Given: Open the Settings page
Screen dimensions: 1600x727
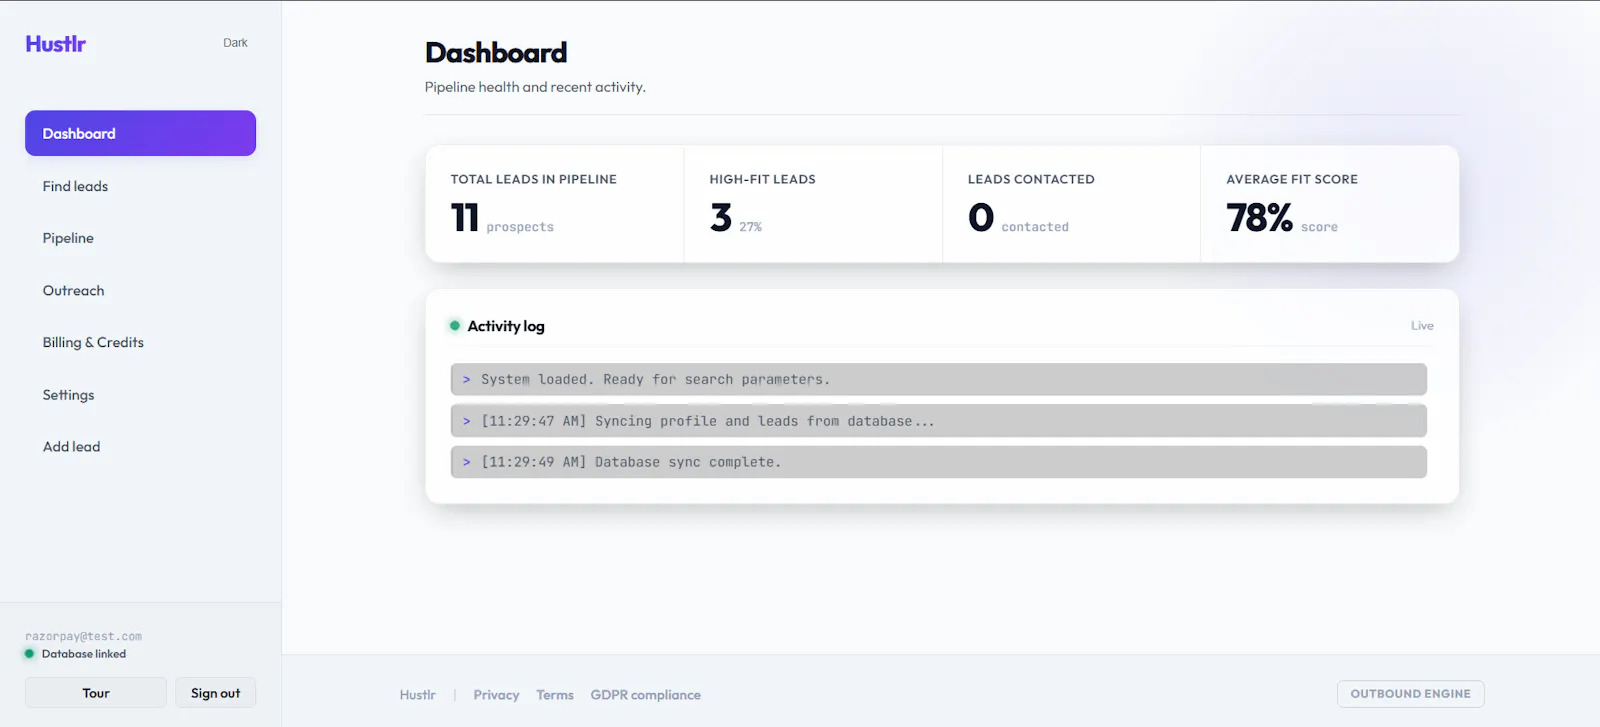Looking at the screenshot, I should coord(140,395).
